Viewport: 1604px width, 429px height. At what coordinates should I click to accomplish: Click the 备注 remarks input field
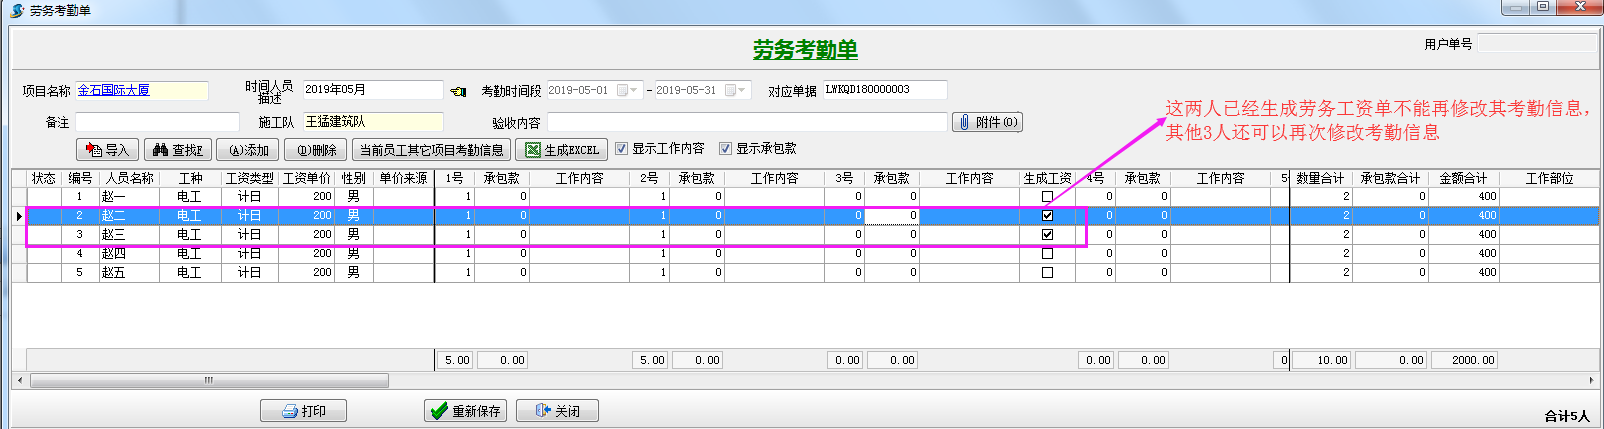click(157, 122)
